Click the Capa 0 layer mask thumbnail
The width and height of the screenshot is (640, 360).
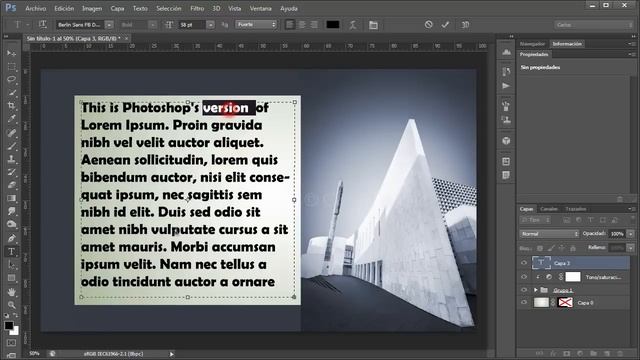pos(565,302)
